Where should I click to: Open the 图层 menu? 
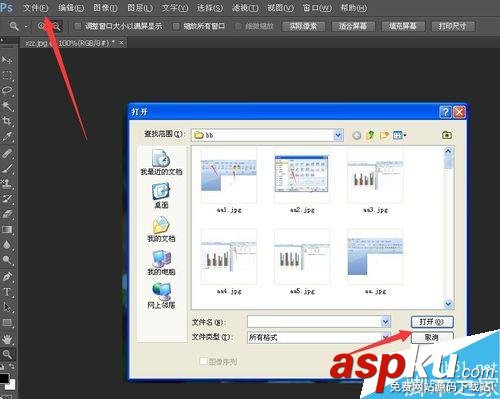point(140,8)
